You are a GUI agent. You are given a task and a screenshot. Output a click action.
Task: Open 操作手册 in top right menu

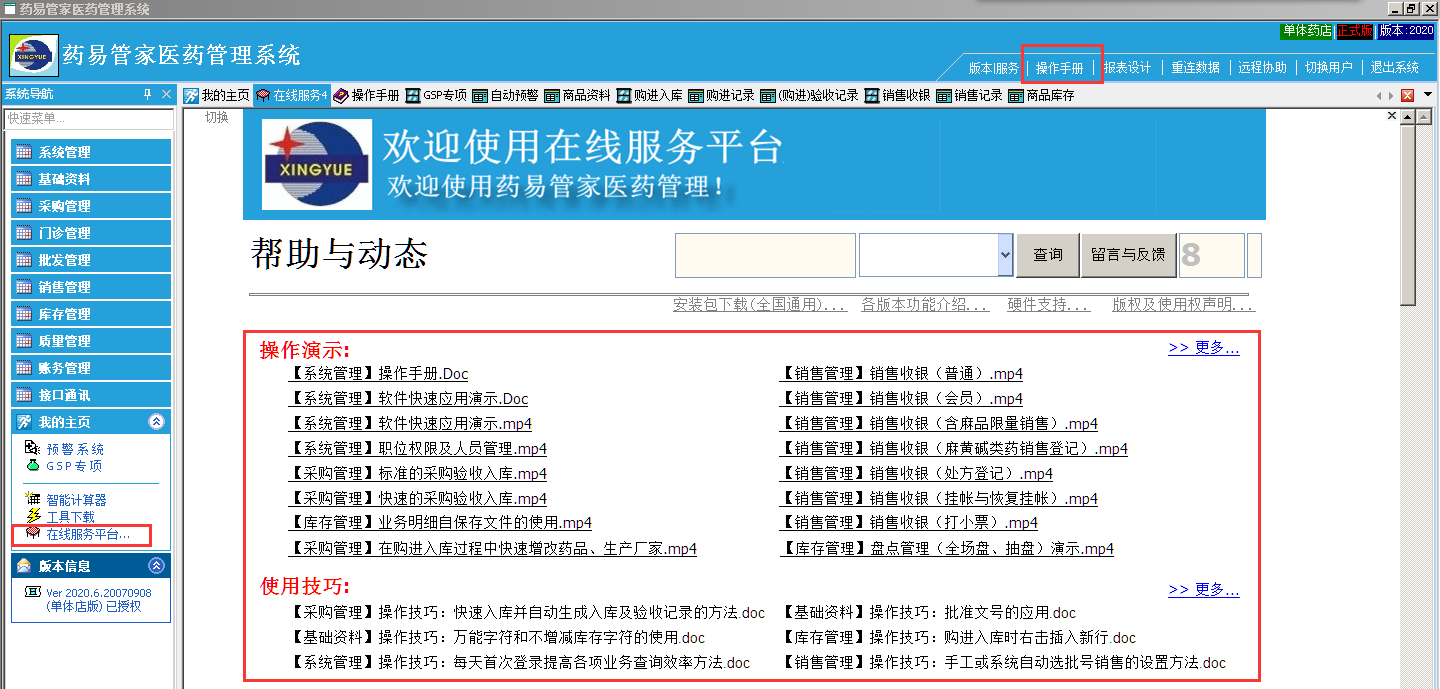(x=1060, y=68)
